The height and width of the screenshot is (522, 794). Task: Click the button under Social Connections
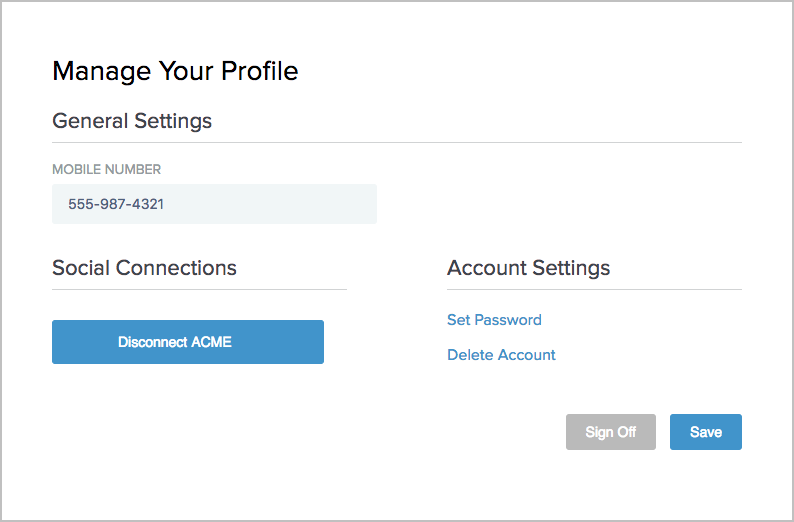(x=188, y=342)
